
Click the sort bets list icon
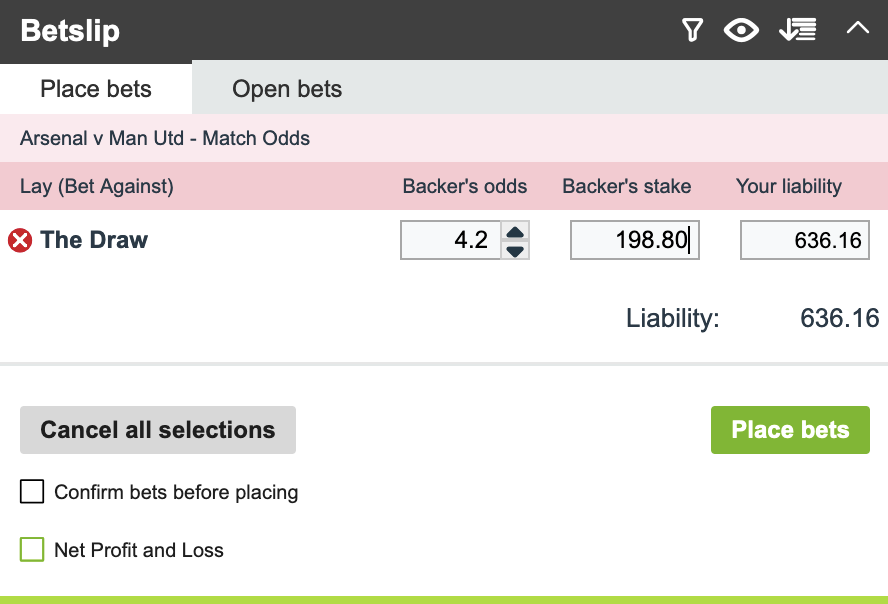(x=798, y=30)
